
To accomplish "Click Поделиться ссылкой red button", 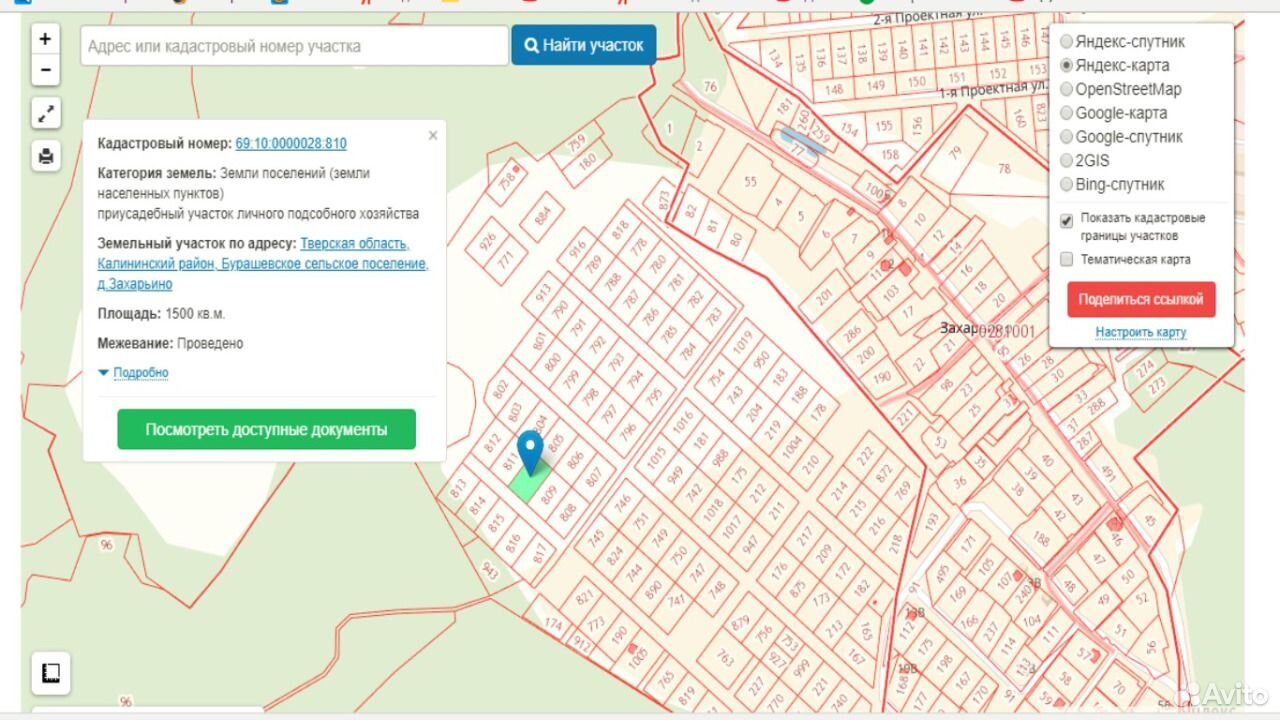I will pos(1141,299).
